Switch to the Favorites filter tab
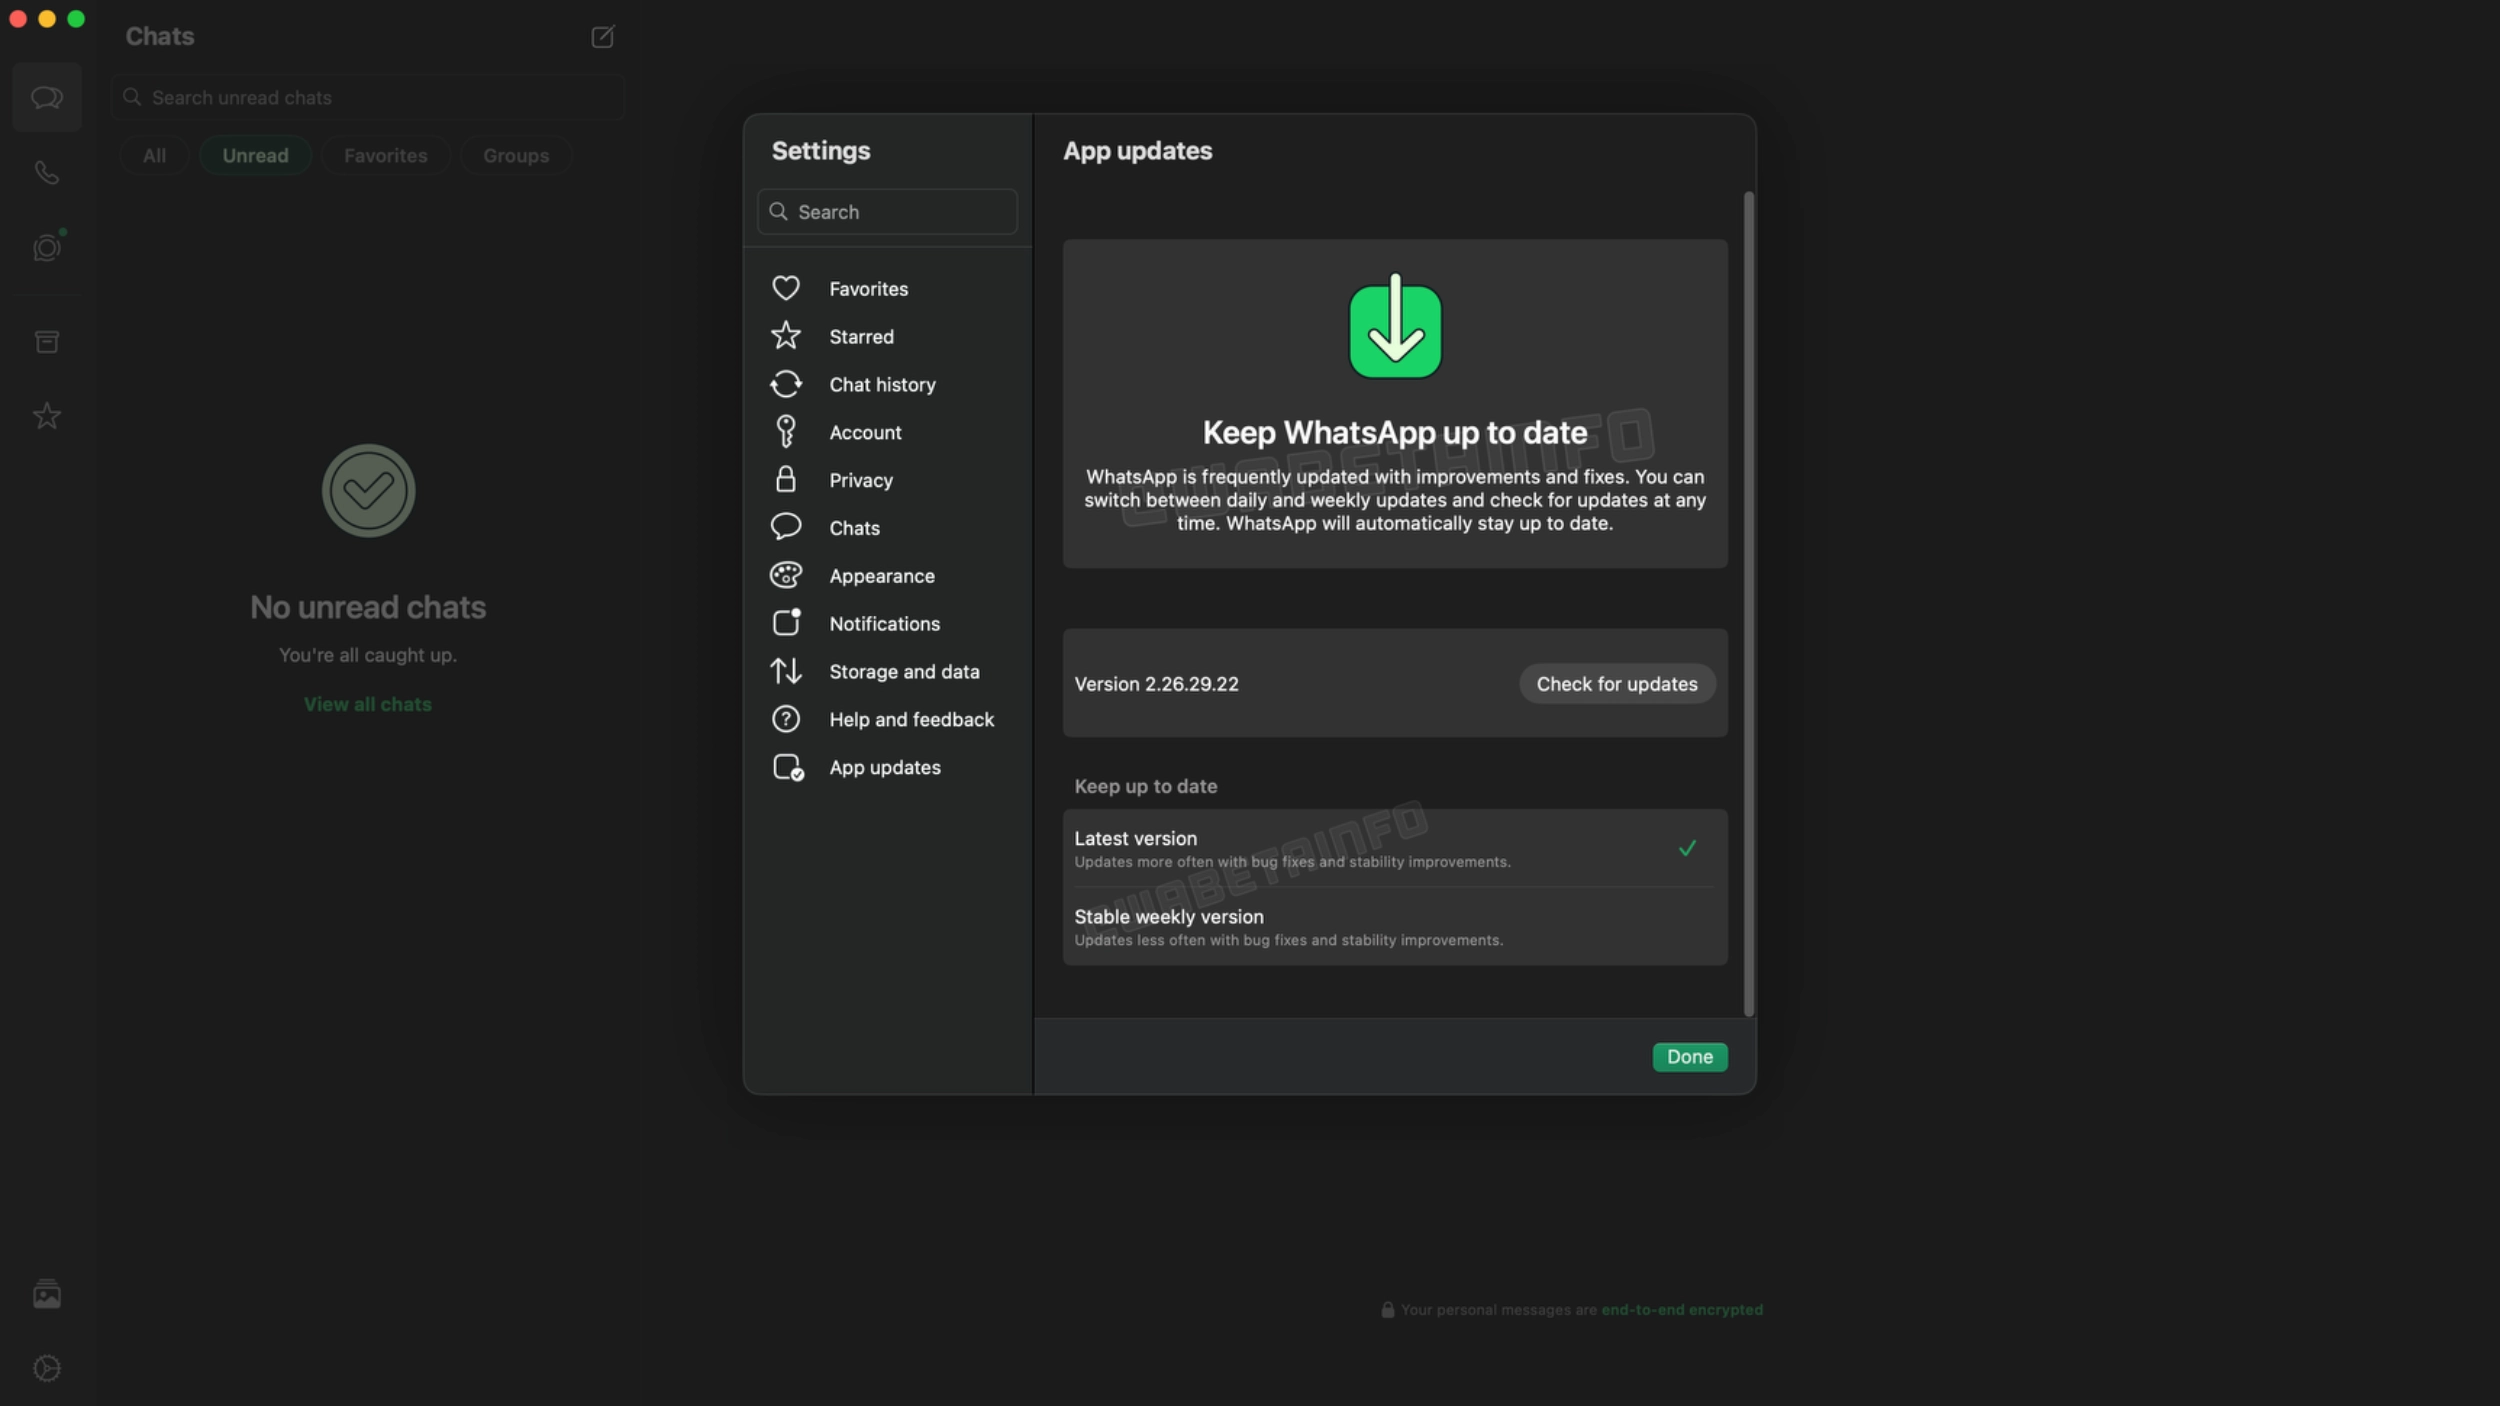Image resolution: width=2500 pixels, height=1406 pixels. [x=385, y=155]
